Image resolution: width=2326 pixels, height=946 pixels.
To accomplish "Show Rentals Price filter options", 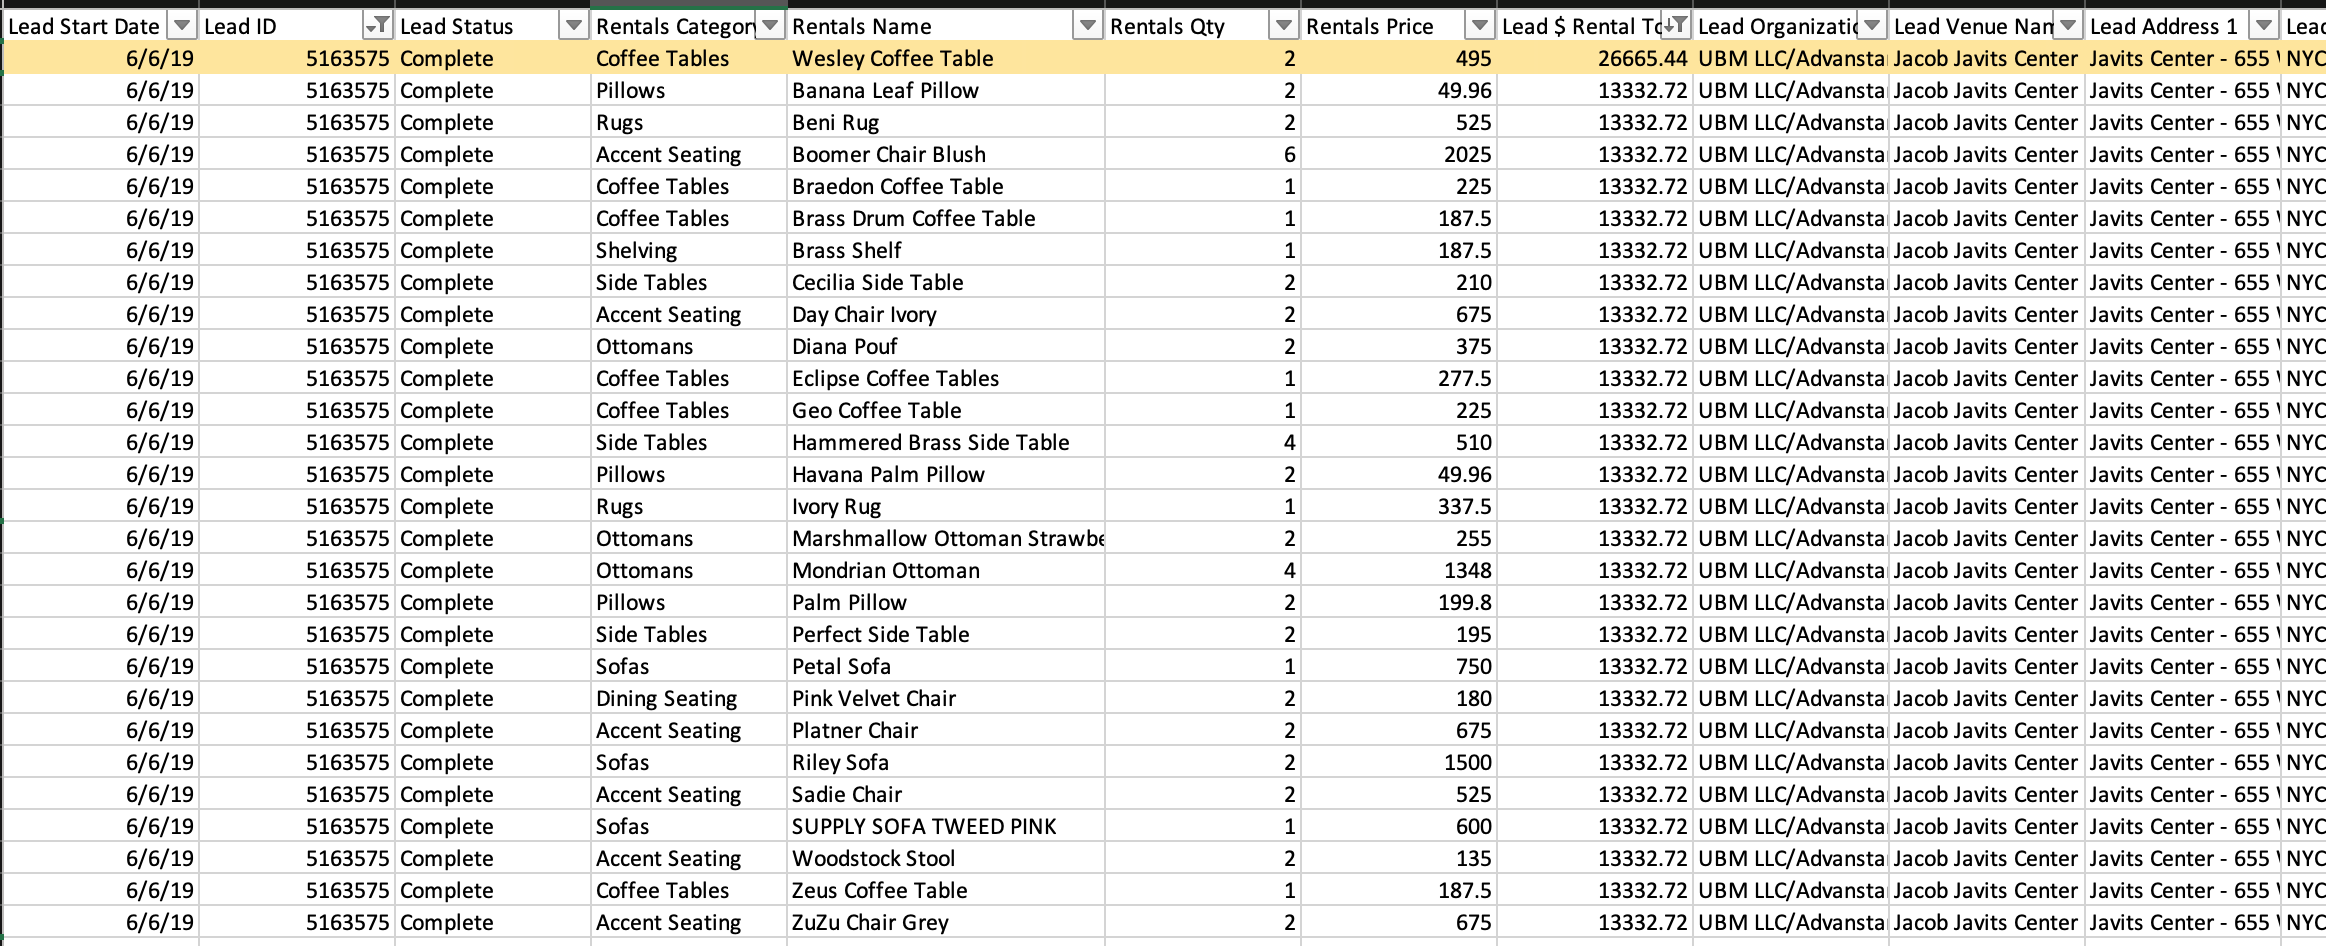I will tap(1479, 26).
